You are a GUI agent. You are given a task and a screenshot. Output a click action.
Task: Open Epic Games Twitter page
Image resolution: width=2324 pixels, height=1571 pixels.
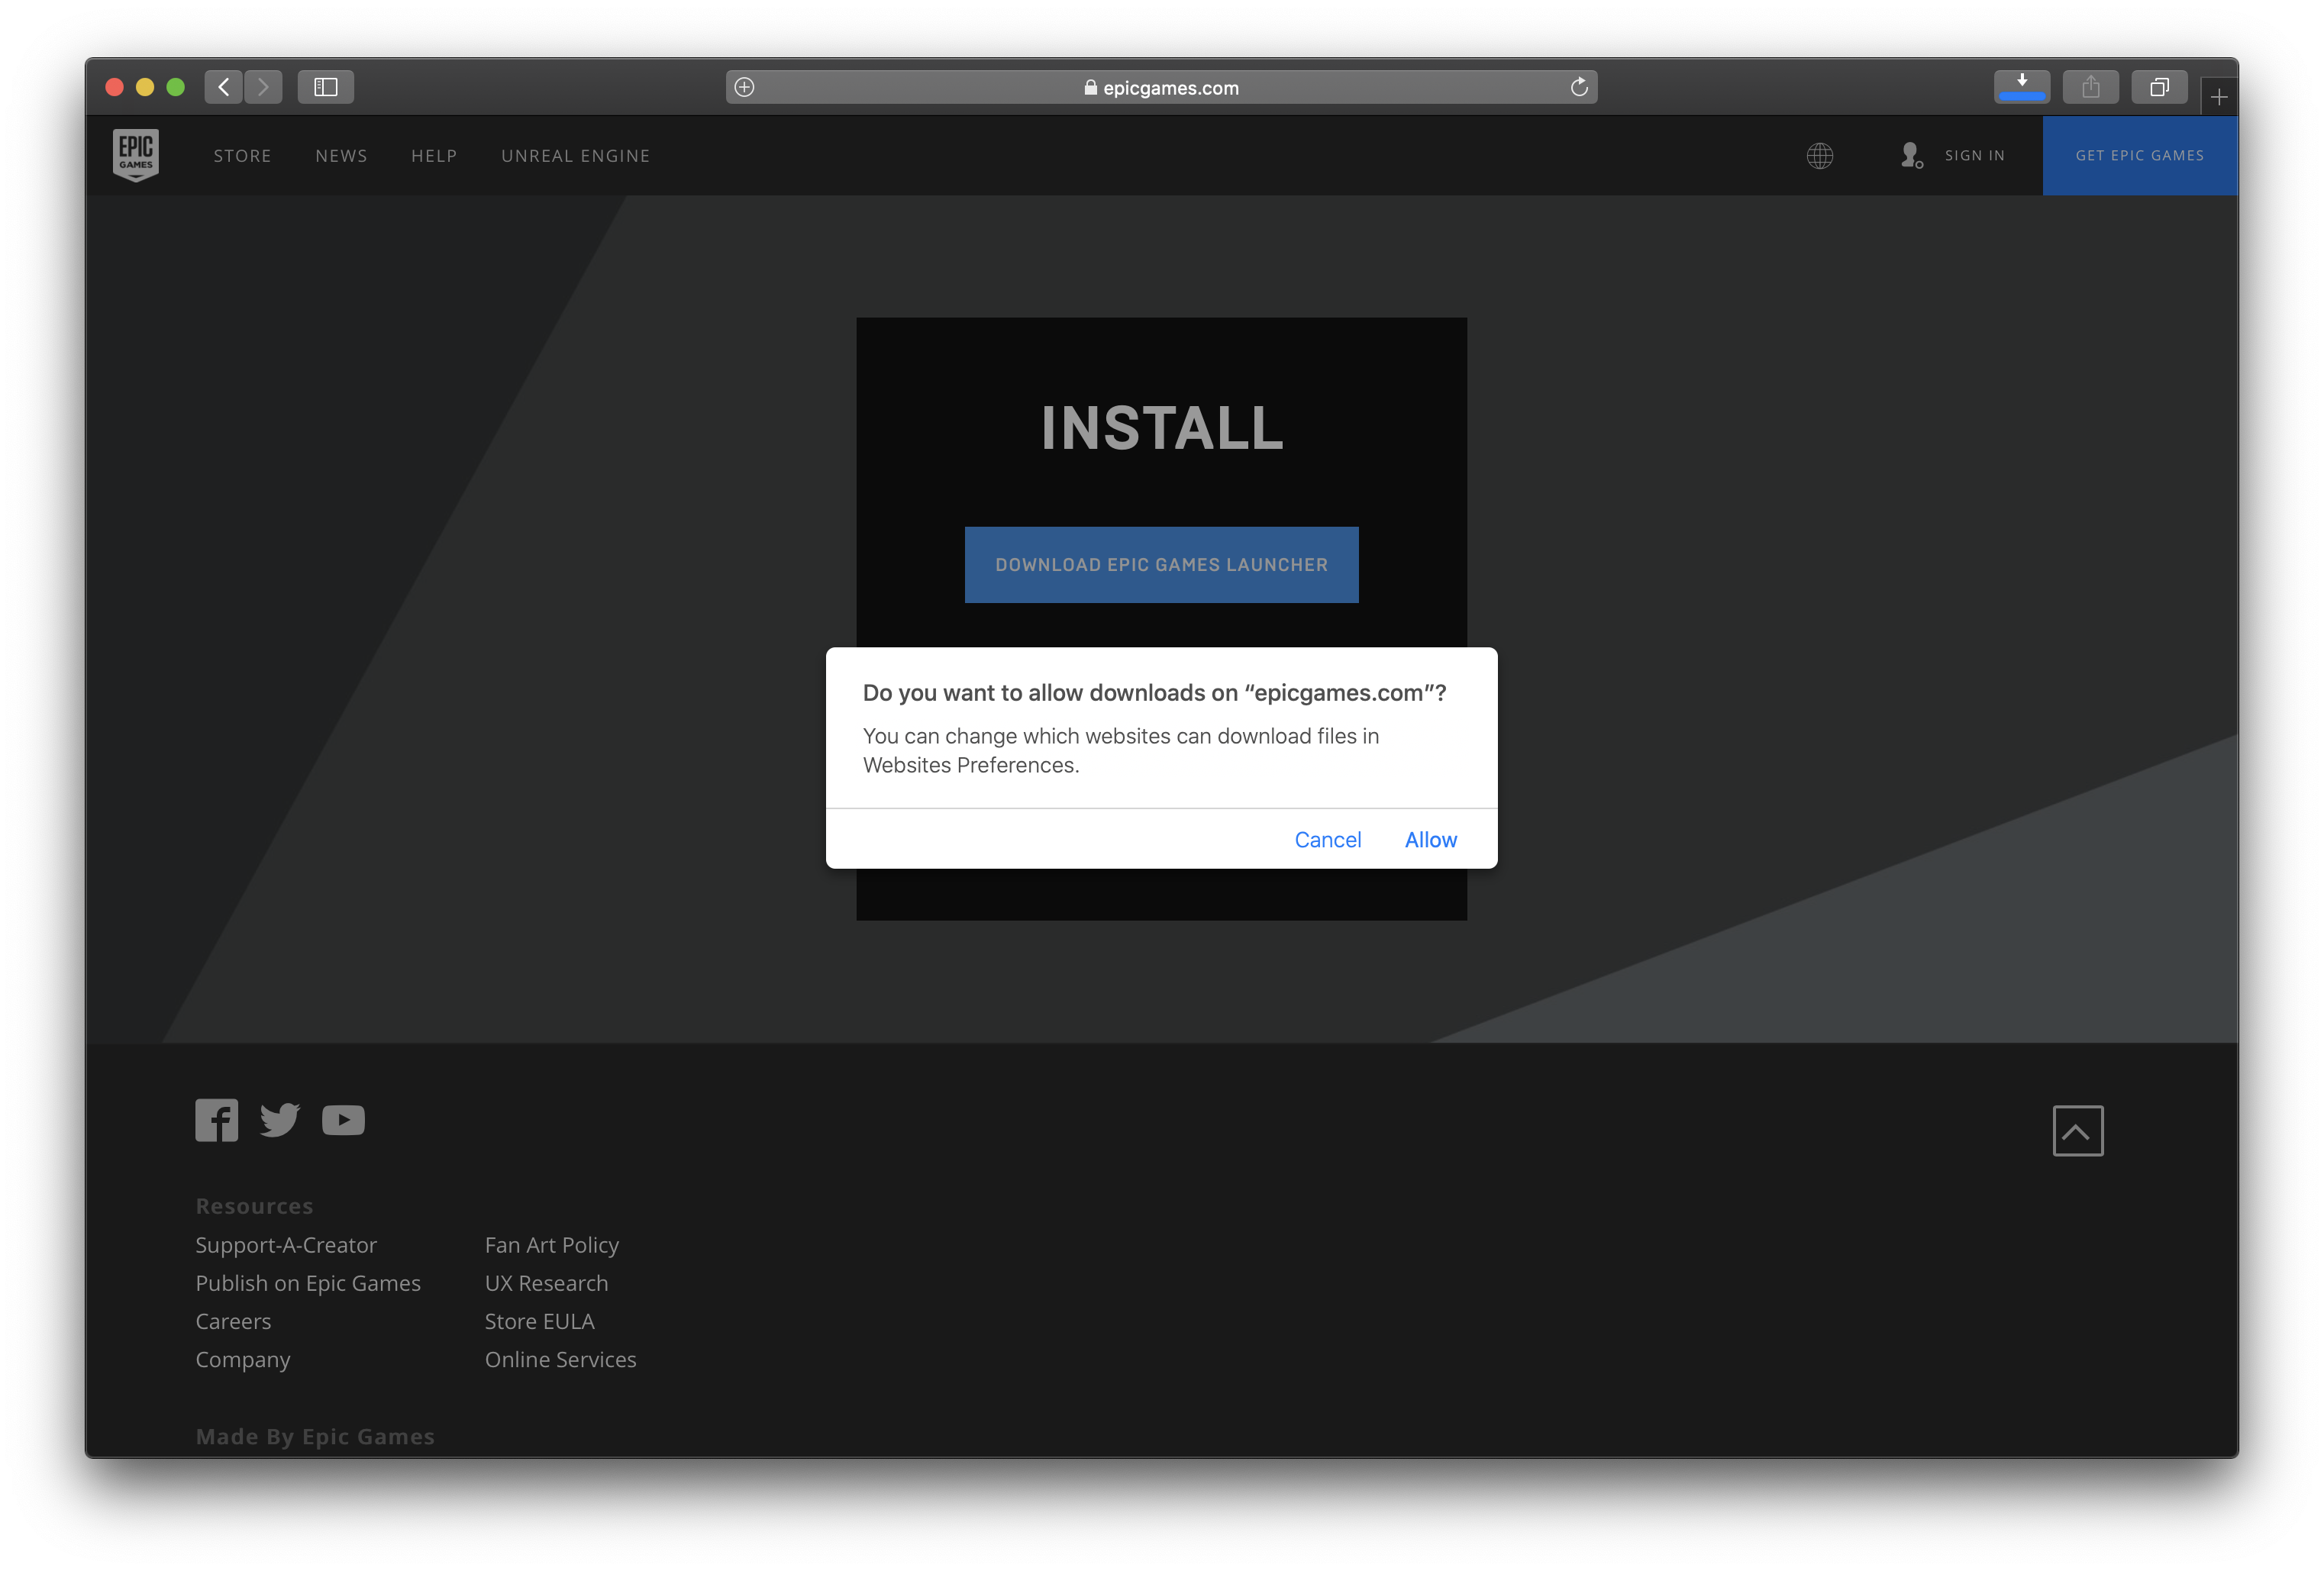pyautogui.click(x=280, y=1120)
